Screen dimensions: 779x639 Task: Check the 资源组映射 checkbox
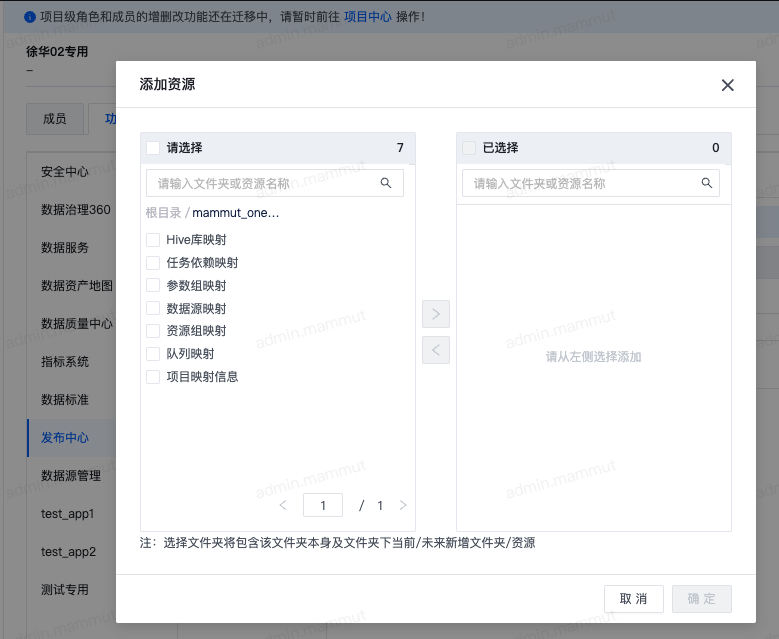click(x=153, y=331)
